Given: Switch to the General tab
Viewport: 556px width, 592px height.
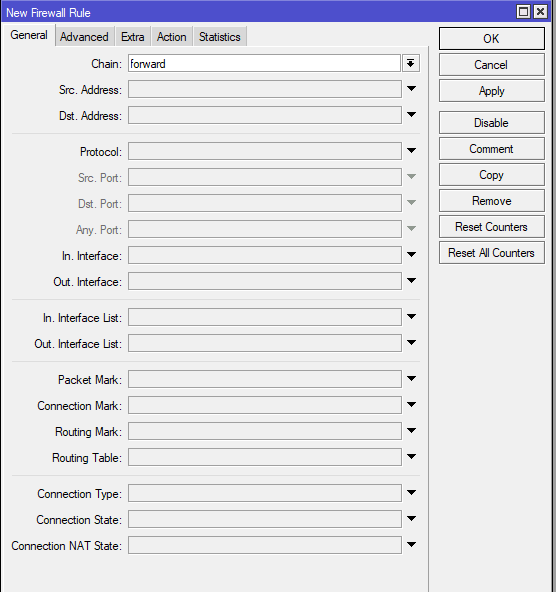Looking at the screenshot, I should [29, 35].
